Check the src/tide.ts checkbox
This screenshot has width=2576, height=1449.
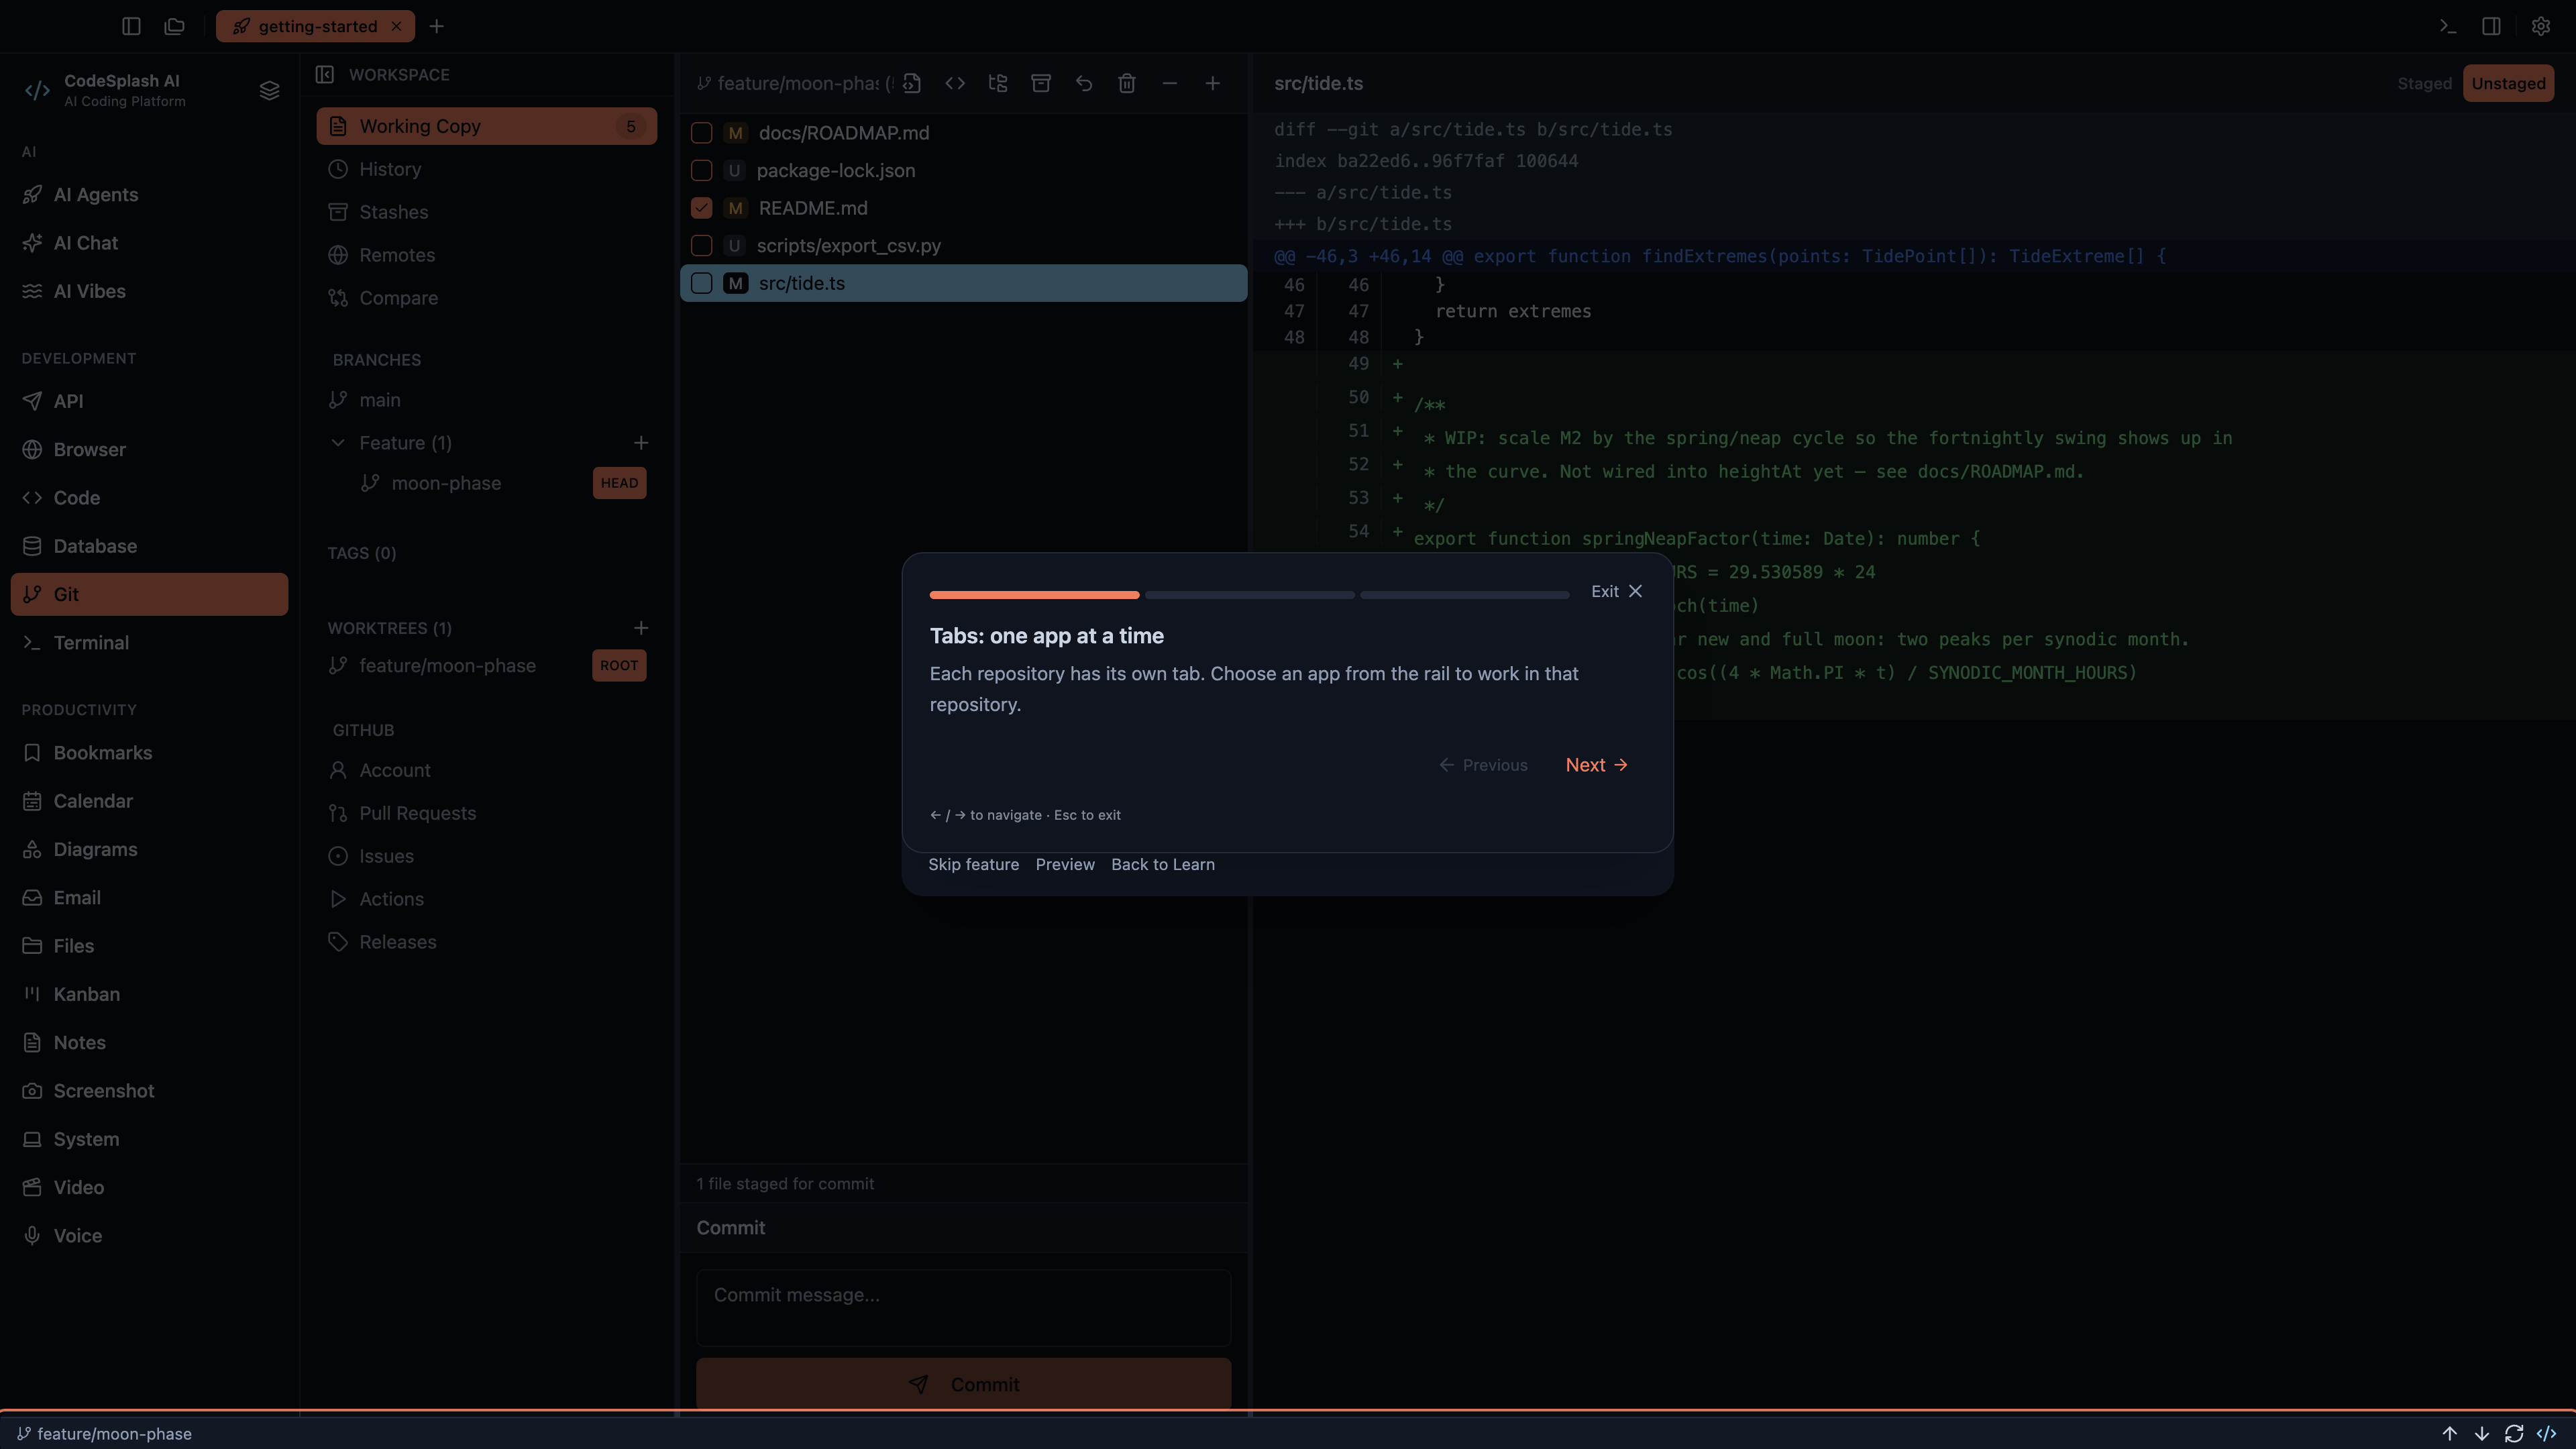pyautogui.click(x=702, y=283)
